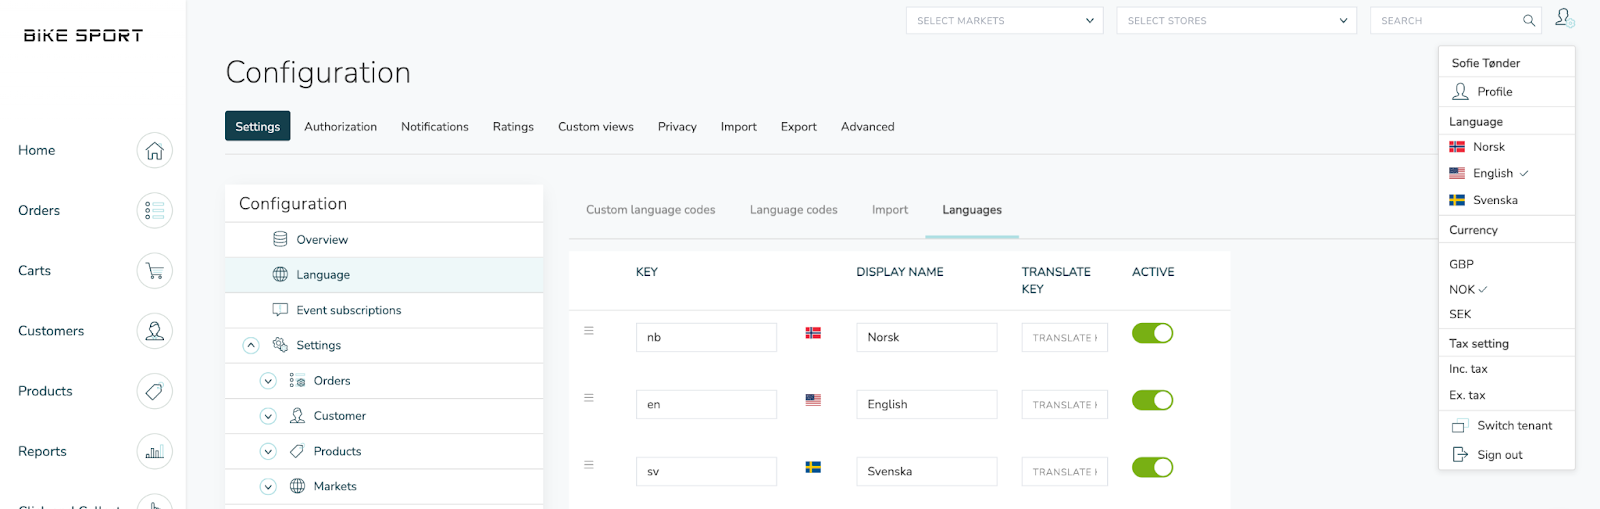The image size is (1600, 509).
Task: Click the Profile person icon in user menu
Action: pyautogui.click(x=1460, y=91)
